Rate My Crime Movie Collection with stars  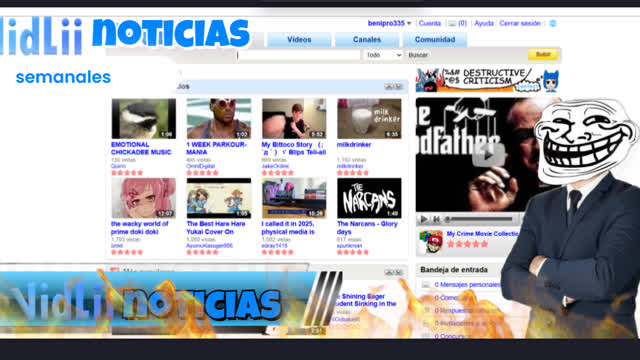467,244
